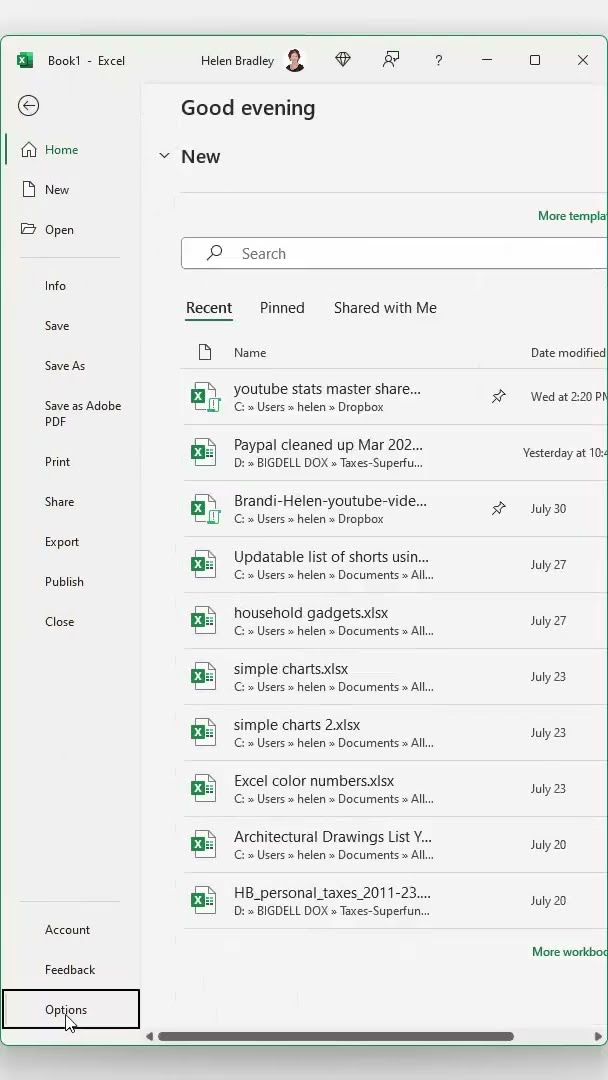The height and width of the screenshot is (1080, 608).
Task: Collapse the New section chevron
Action: (x=164, y=156)
